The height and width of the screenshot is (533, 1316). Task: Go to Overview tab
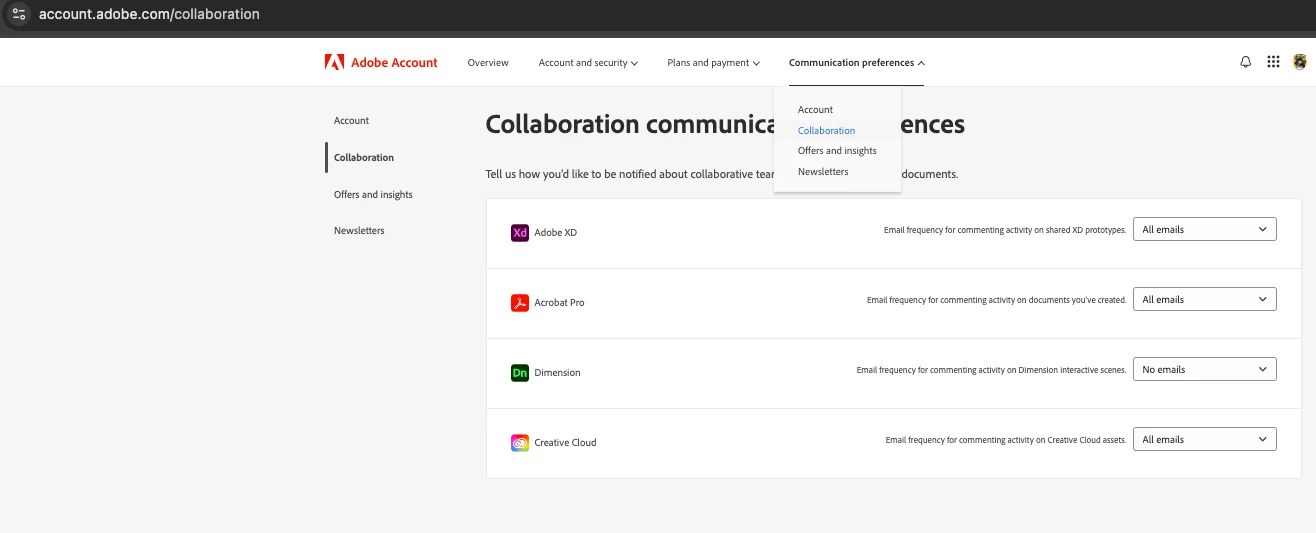488,63
